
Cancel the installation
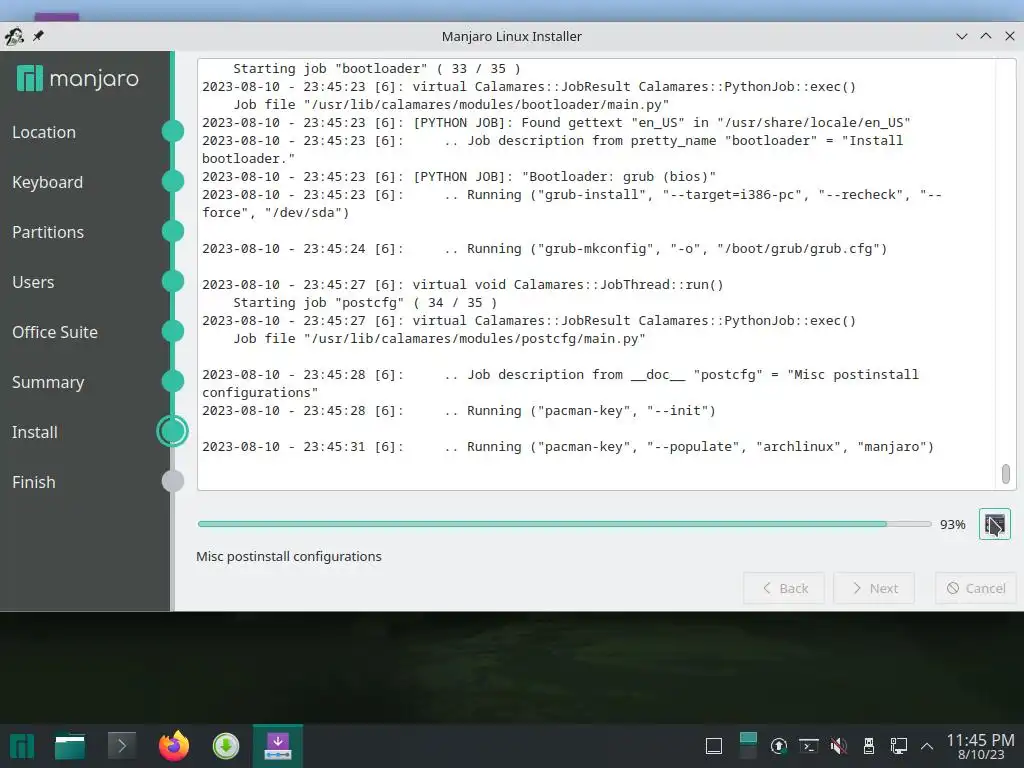[x=976, y=588]
